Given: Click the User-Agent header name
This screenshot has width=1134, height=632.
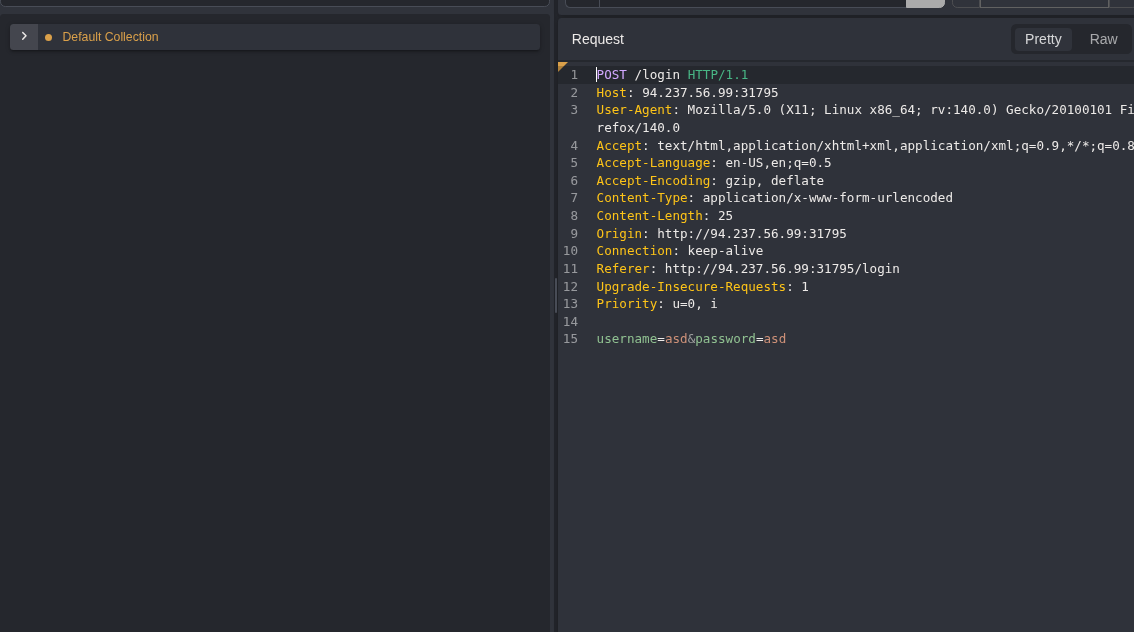Looking at the screenshot, I should click(x=634, y=110).
